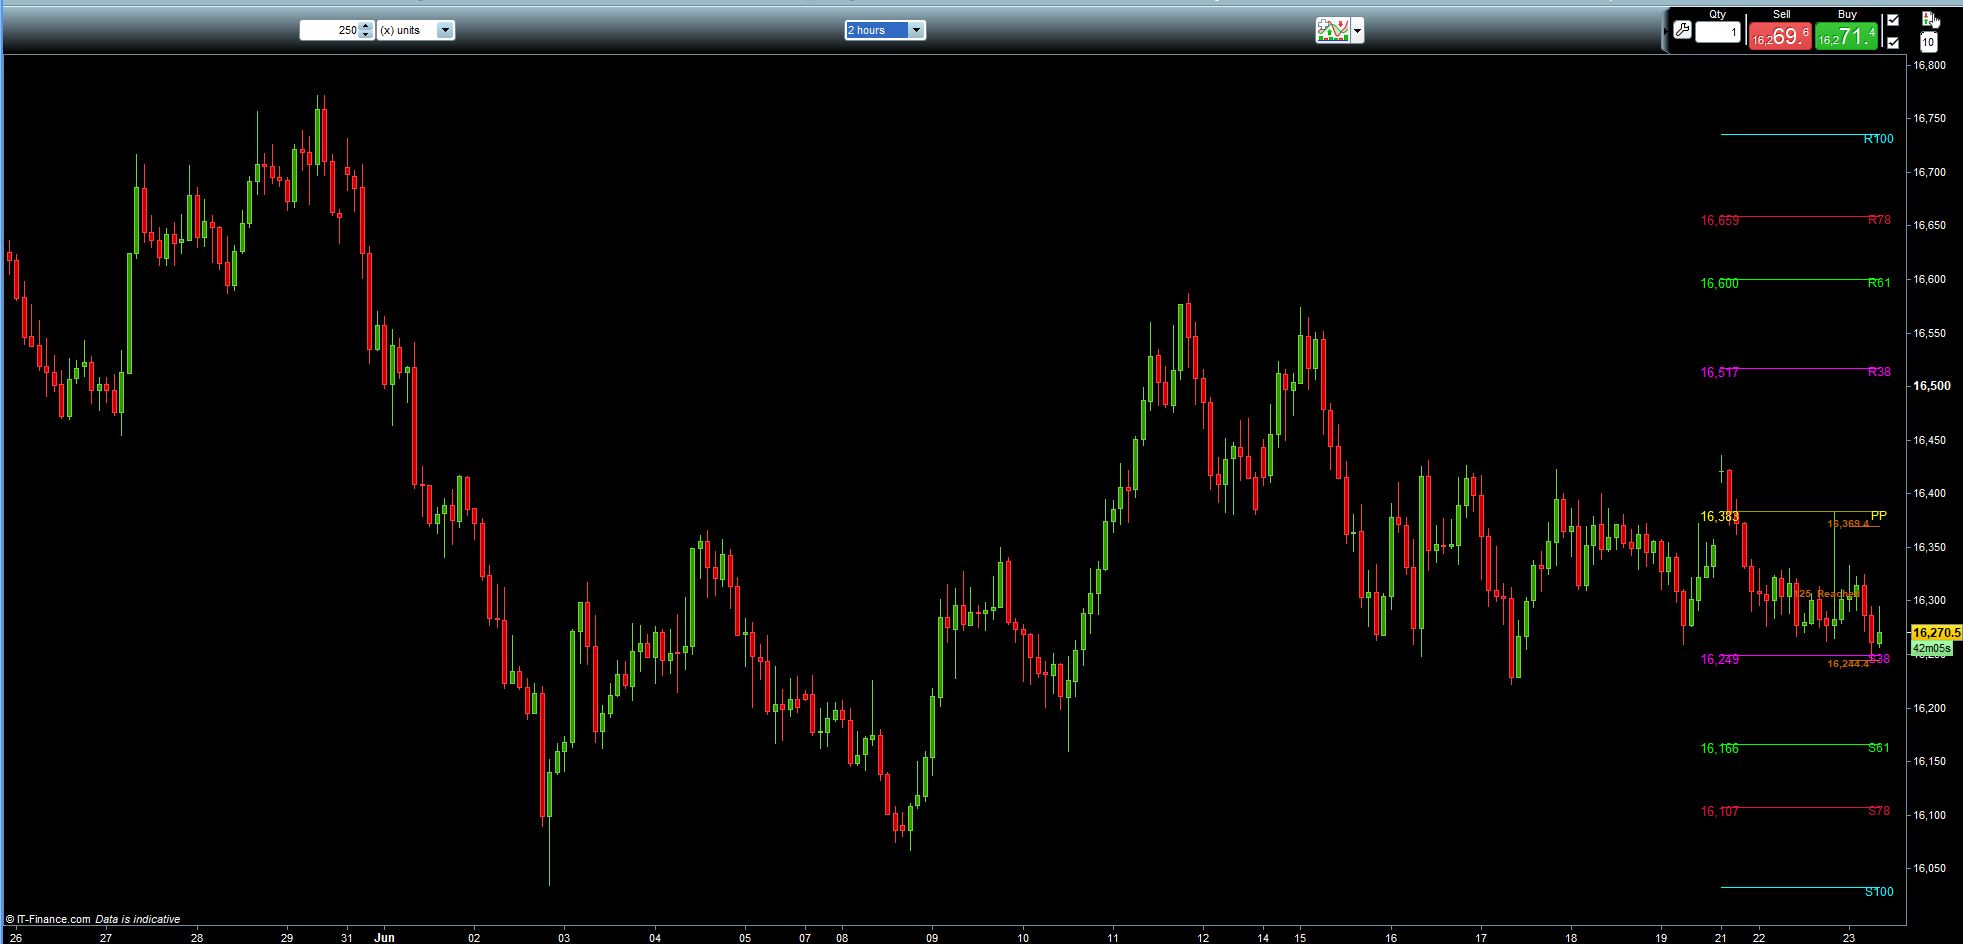Viewport: 1963px width, 944px height.
Task: Click the order panel red-green arrows icon
Action: pos(1929,18)
